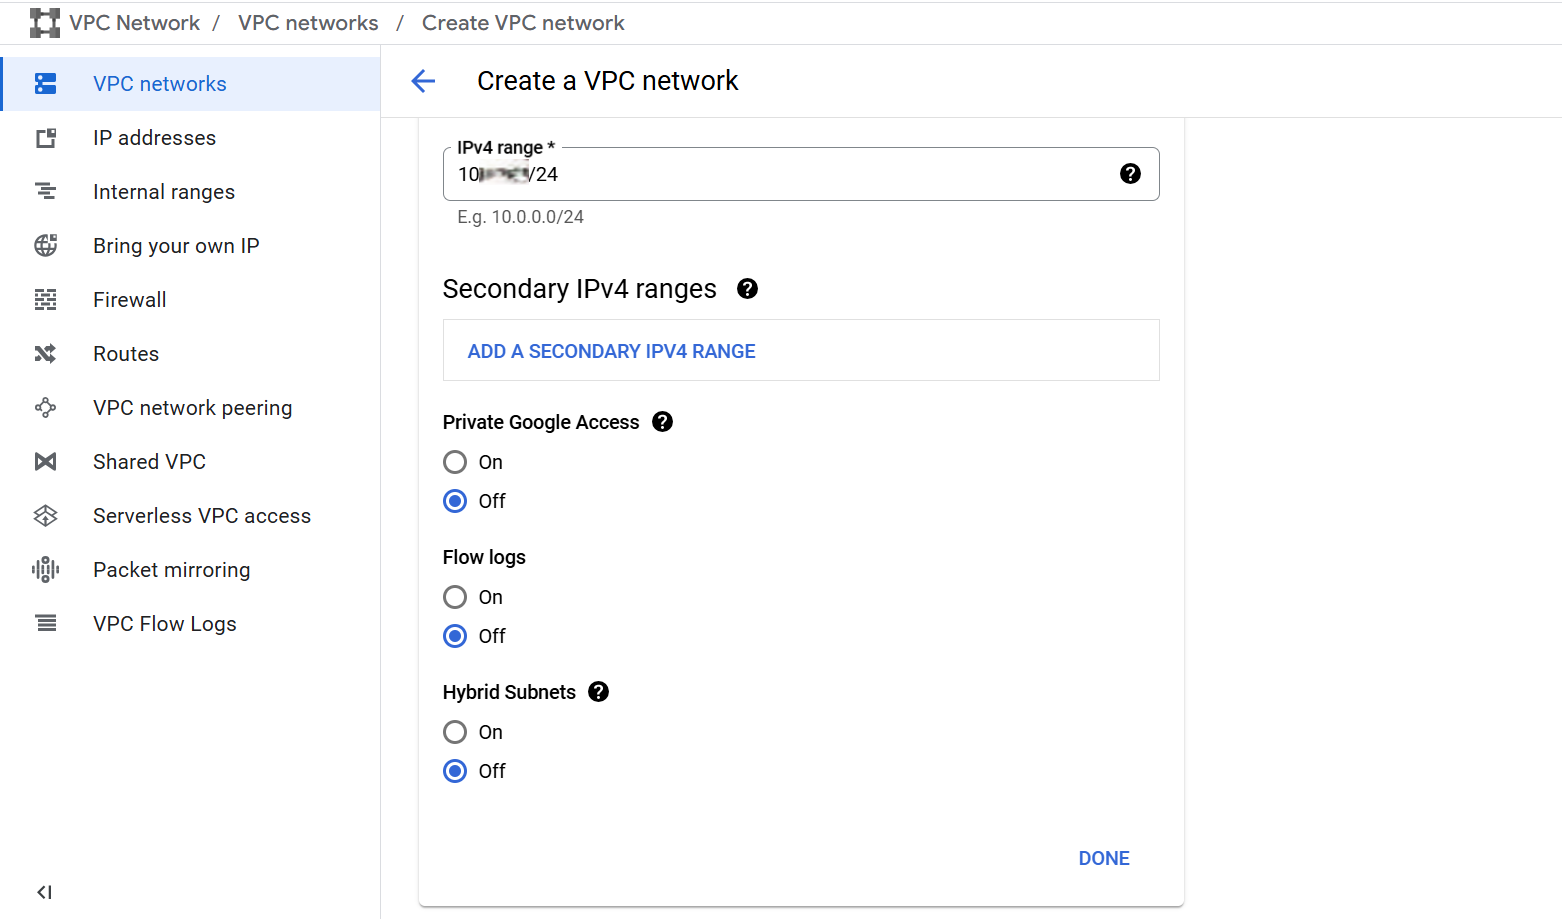Viewport: 1562px width, 919px height.
Task: Enable Flow logs with On radio
Action: coord(455,597)
